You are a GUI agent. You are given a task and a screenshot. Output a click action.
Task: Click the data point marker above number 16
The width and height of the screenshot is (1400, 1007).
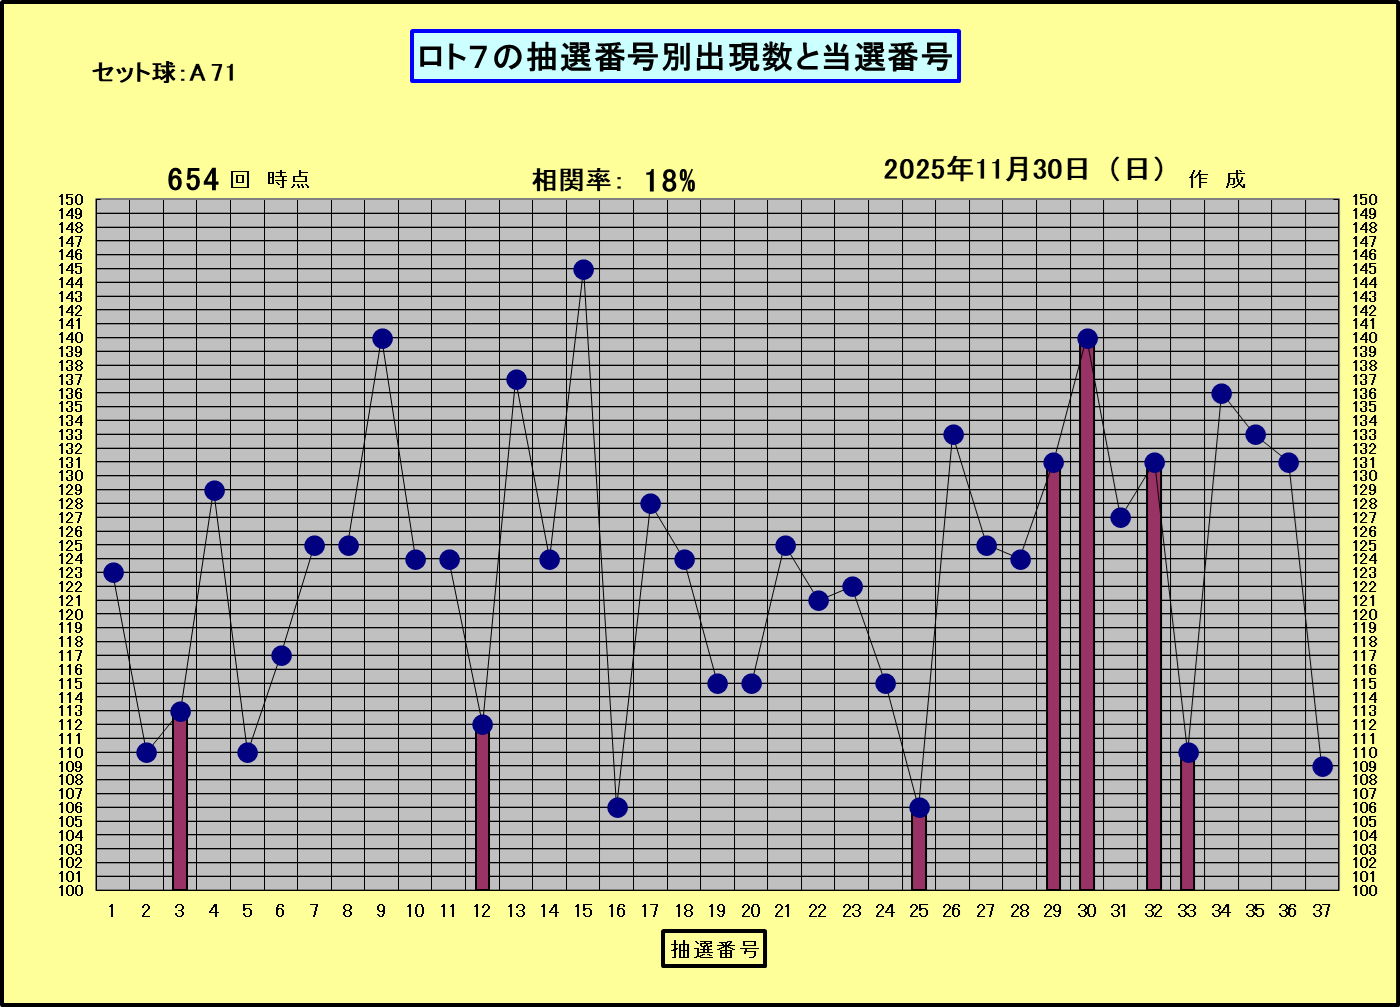click(617, 807)
